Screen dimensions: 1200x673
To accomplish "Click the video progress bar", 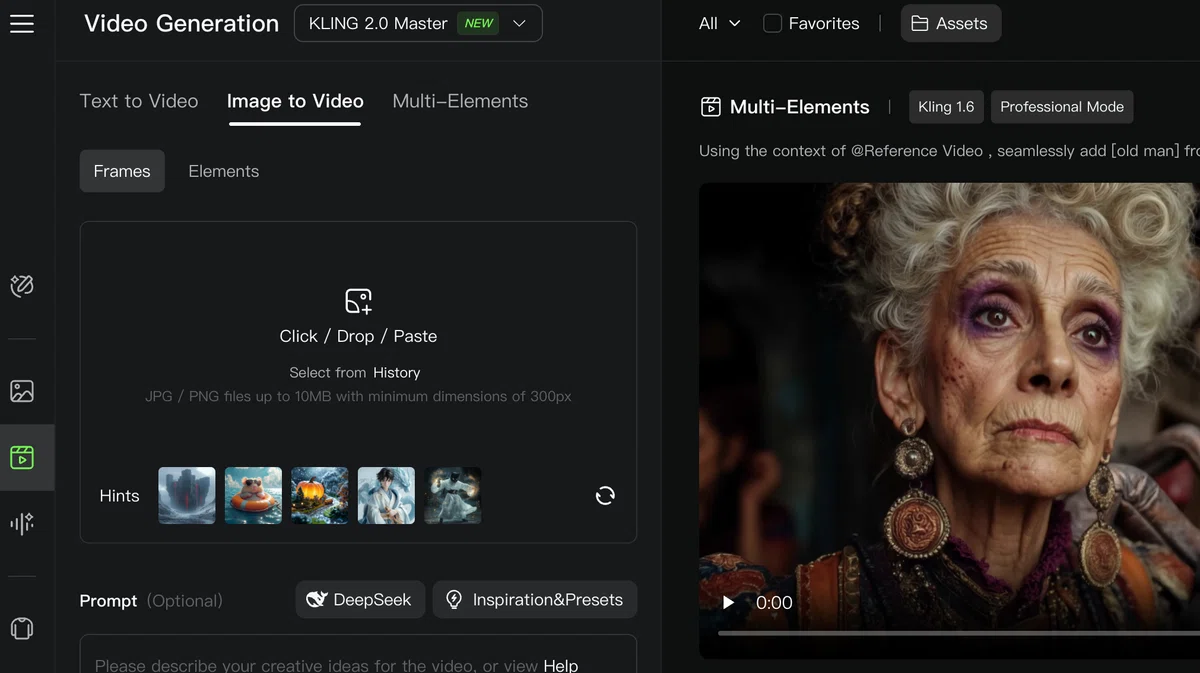I will click(958, 633).
